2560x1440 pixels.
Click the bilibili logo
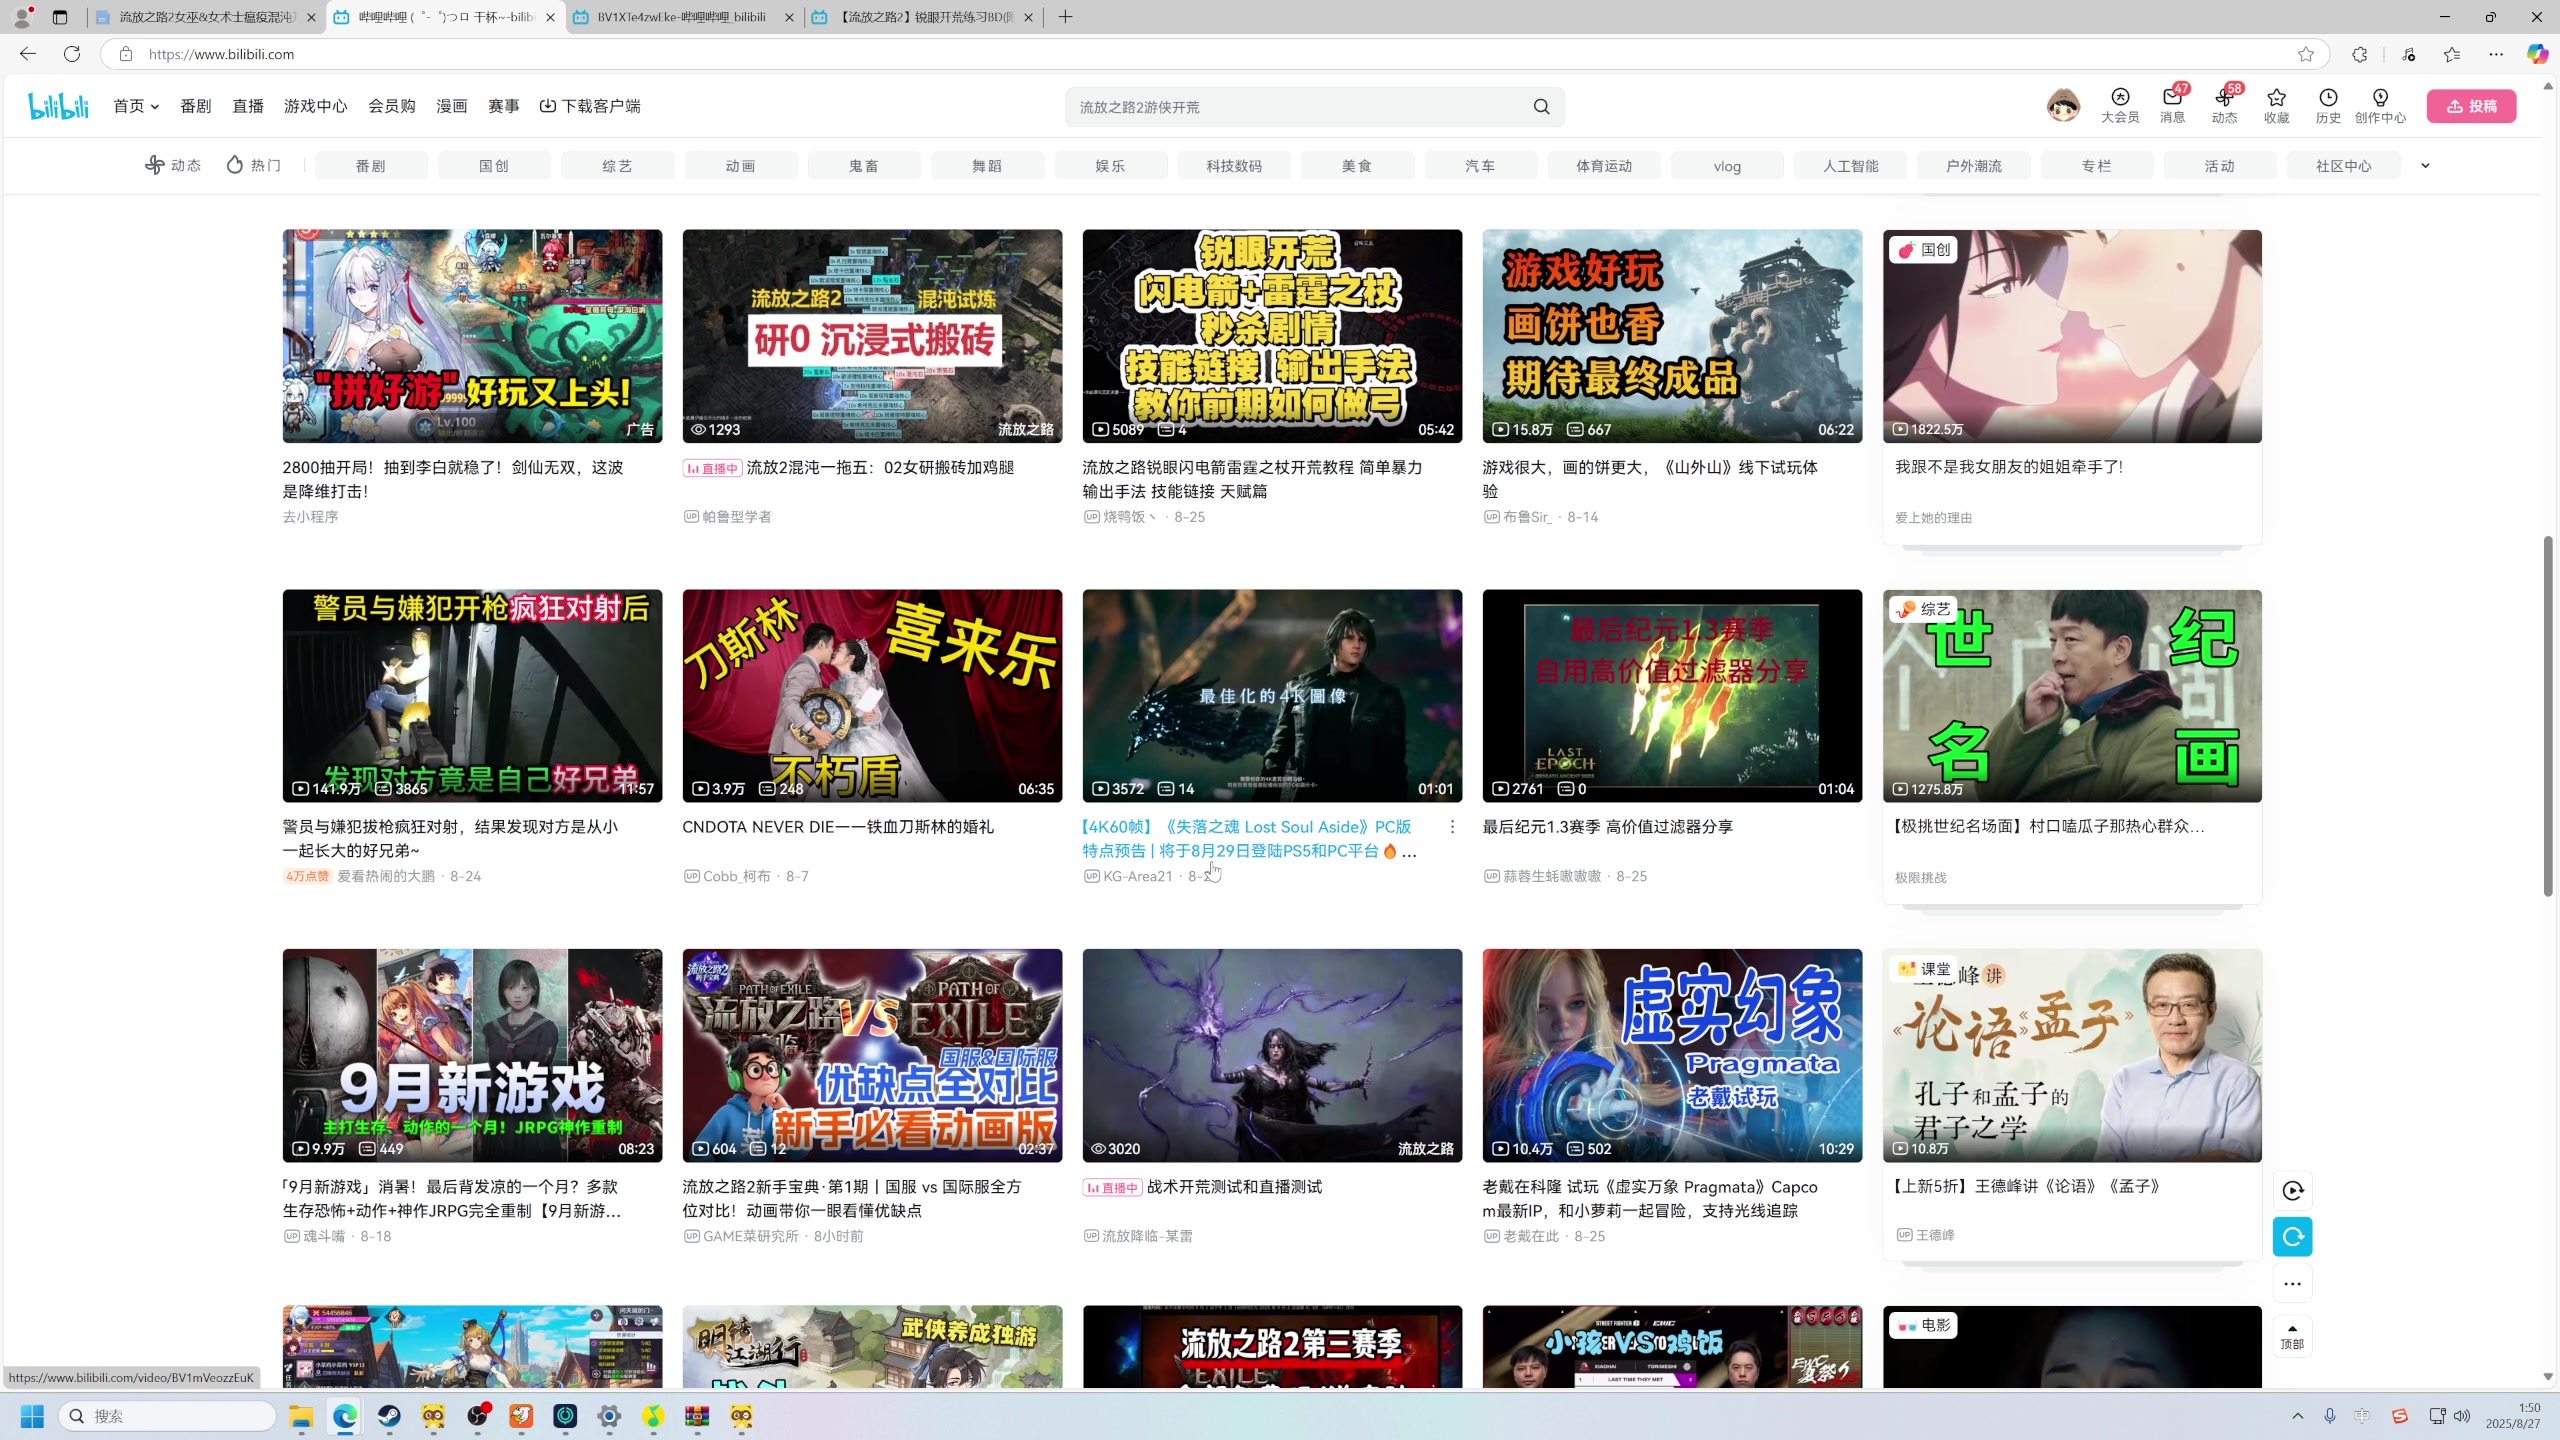(x=59, y=106)
